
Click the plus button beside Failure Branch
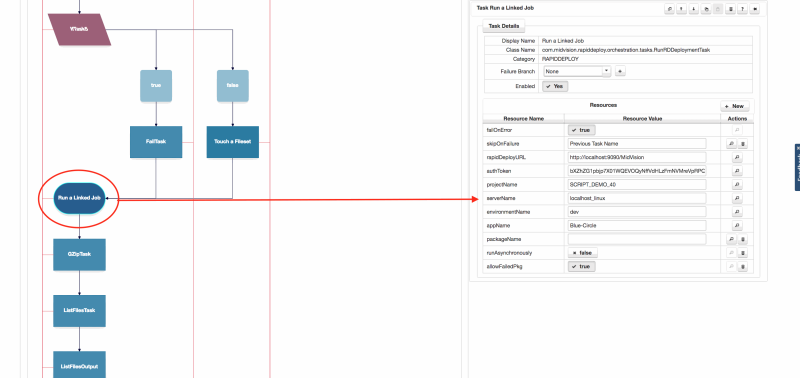620,71
